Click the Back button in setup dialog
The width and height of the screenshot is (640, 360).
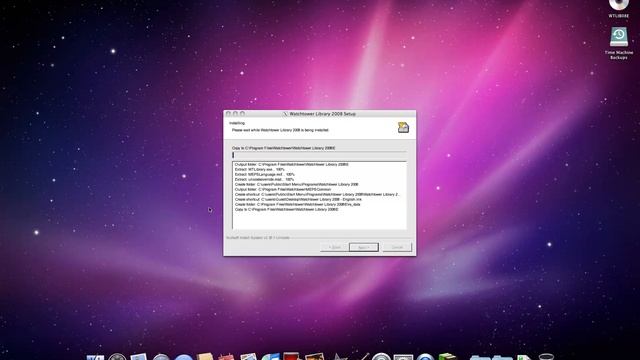(x=335, y=247)
